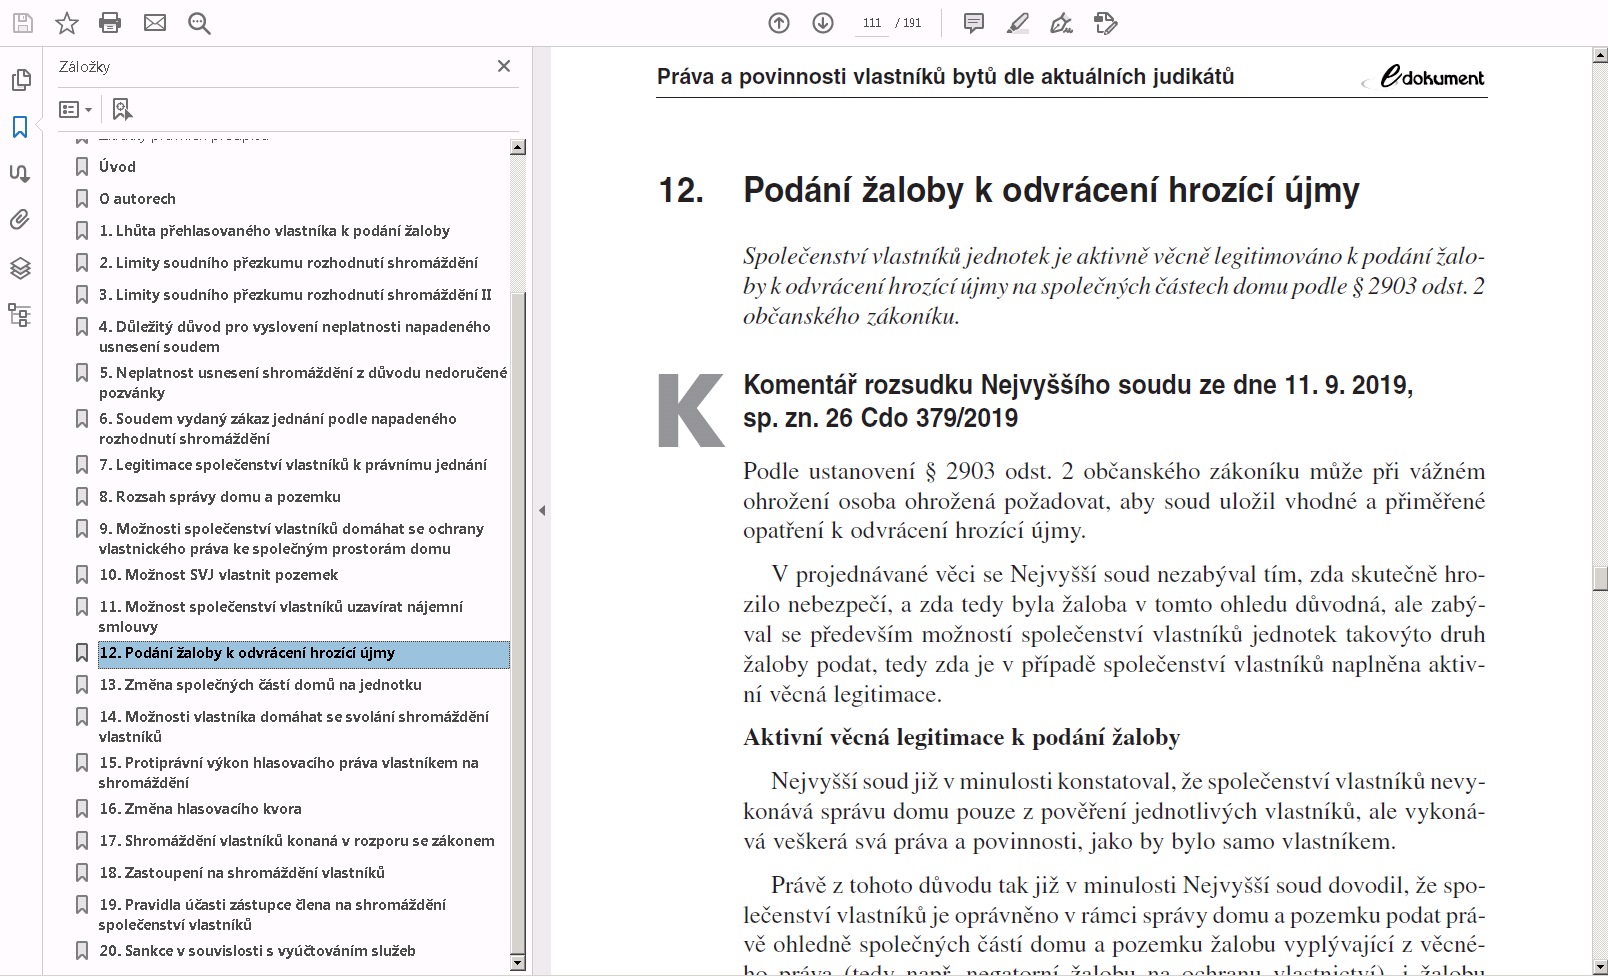Click subheading "Aktivní věcná legitimace k podání žaloby"
Screen dimensions: 1608x977
tap(961, 738)
